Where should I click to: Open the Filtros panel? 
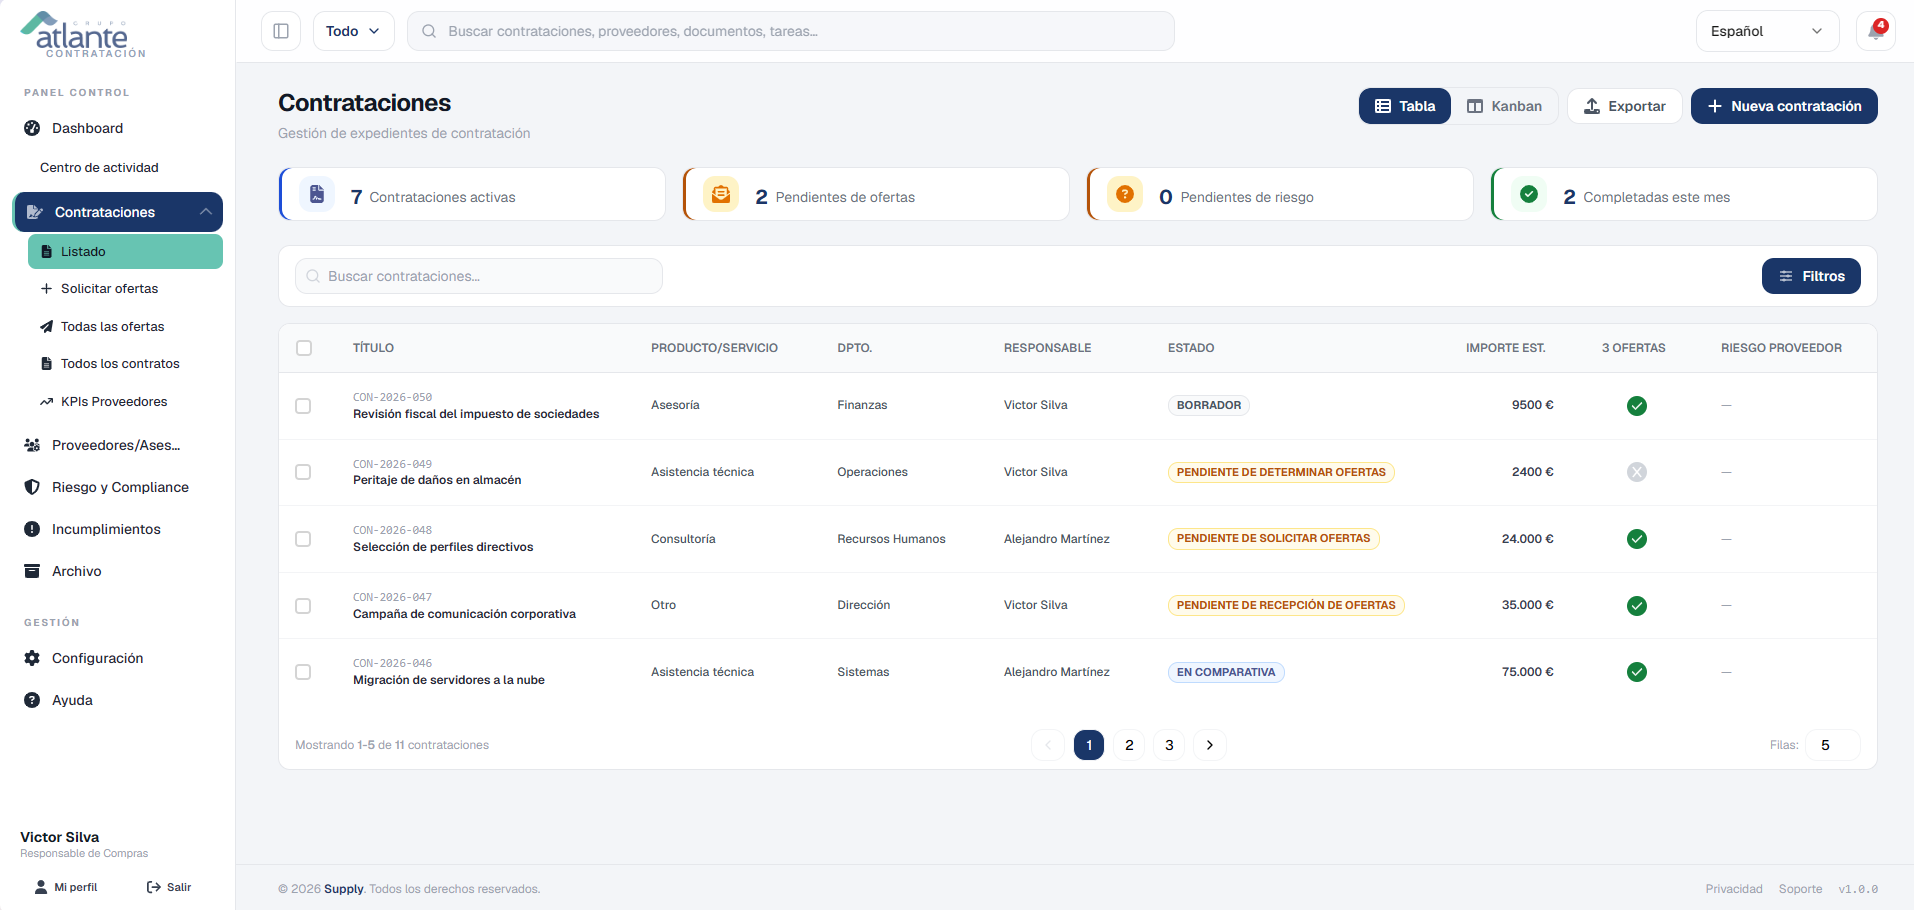click(1811, 276)
